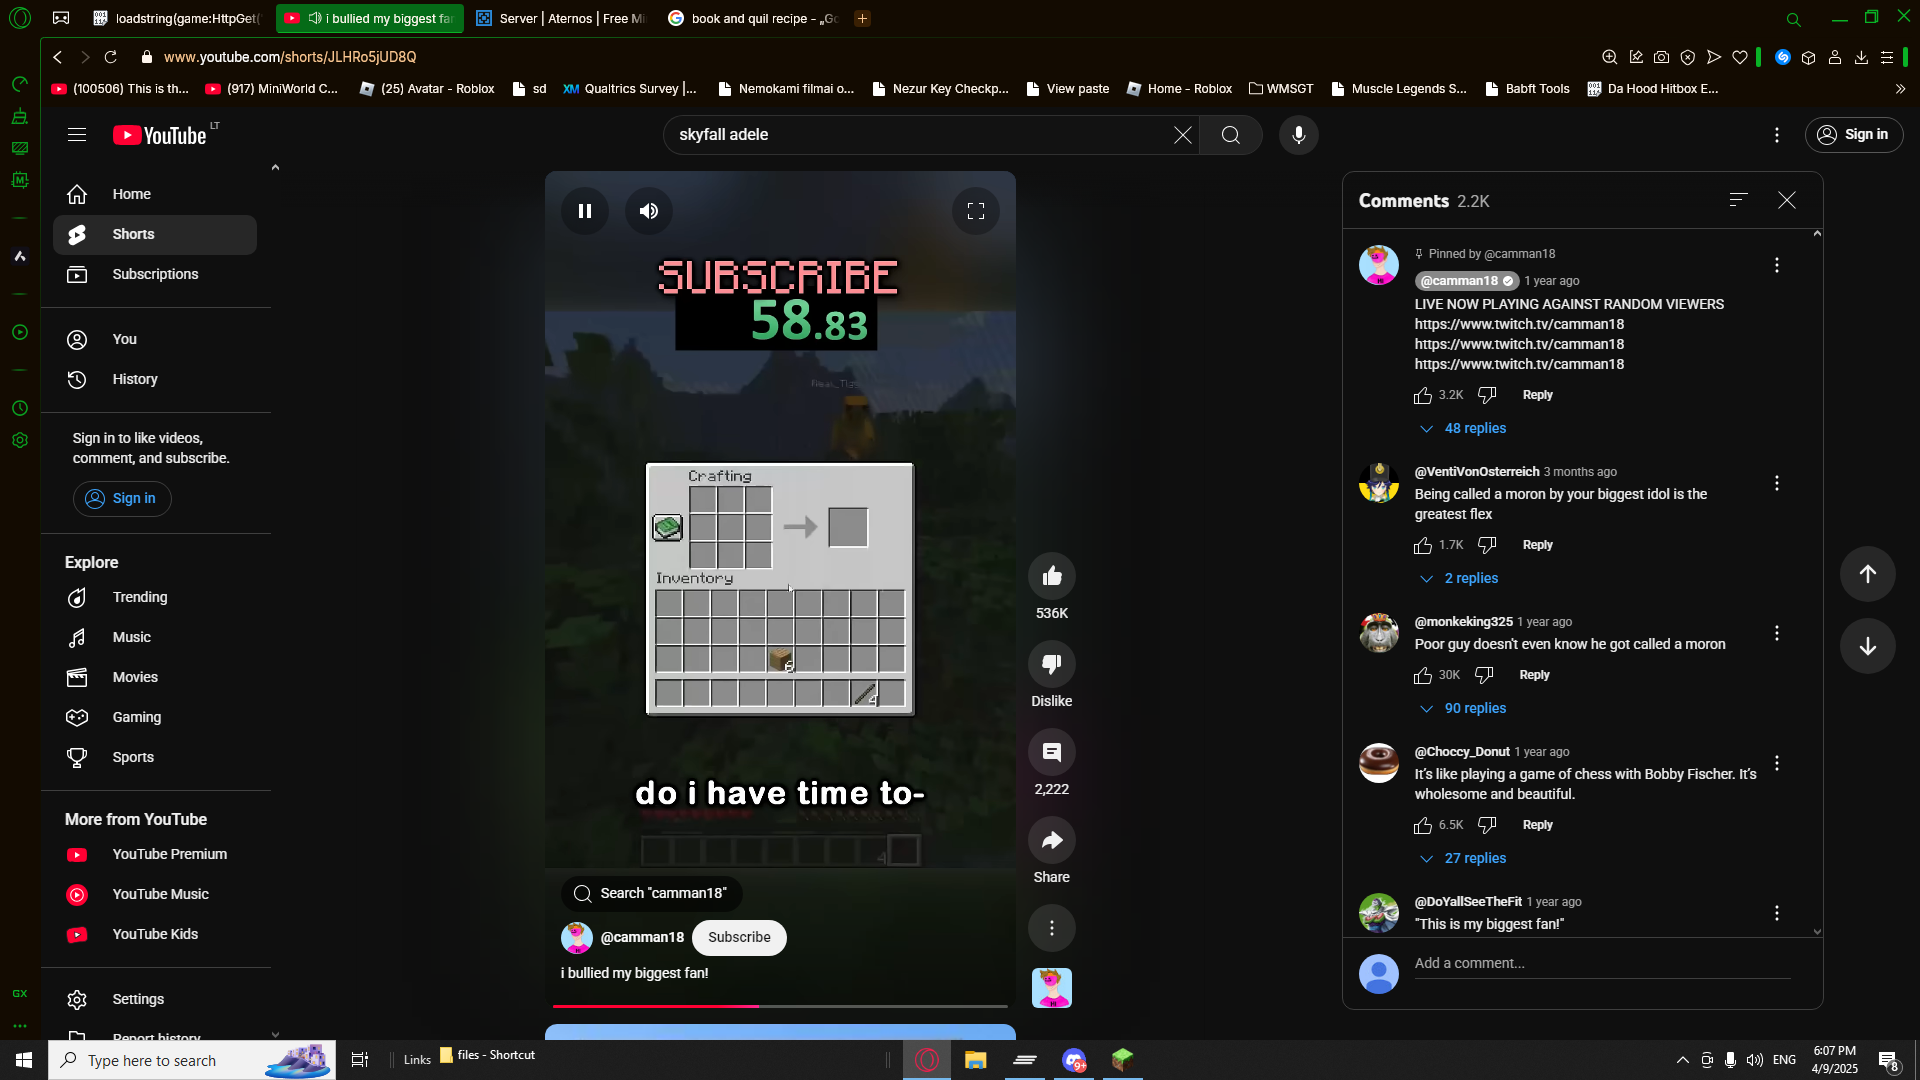Open Trending under Explore
The height and width of the screenshot is (1080, 1920).
coord(155,598)
